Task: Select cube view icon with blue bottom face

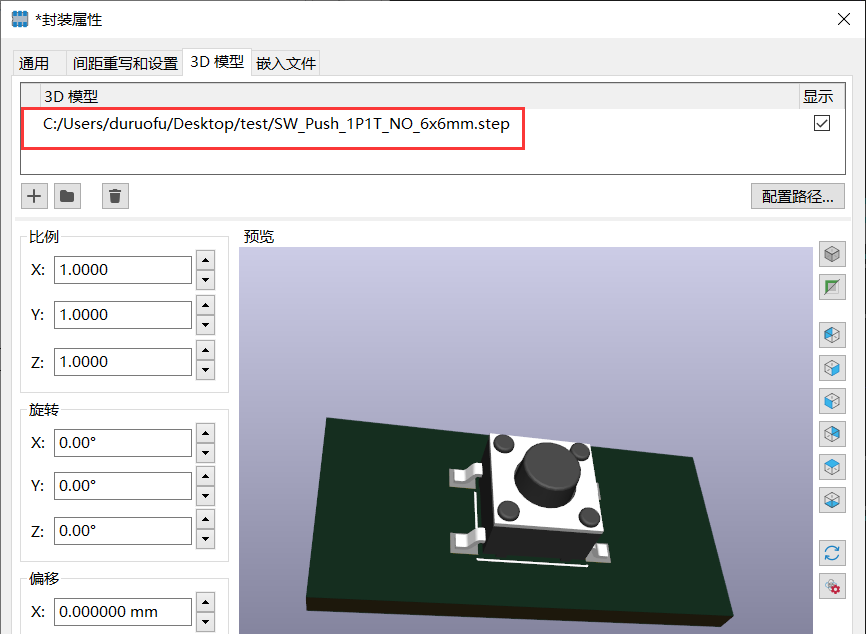Action: tap(831, 498)
